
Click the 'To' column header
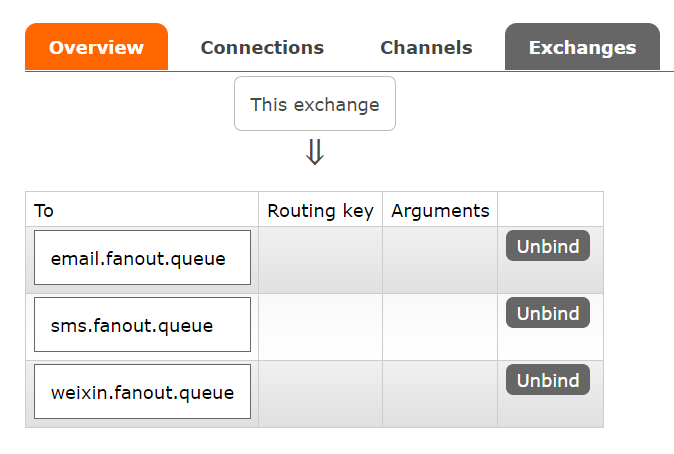tap(44, 210)
